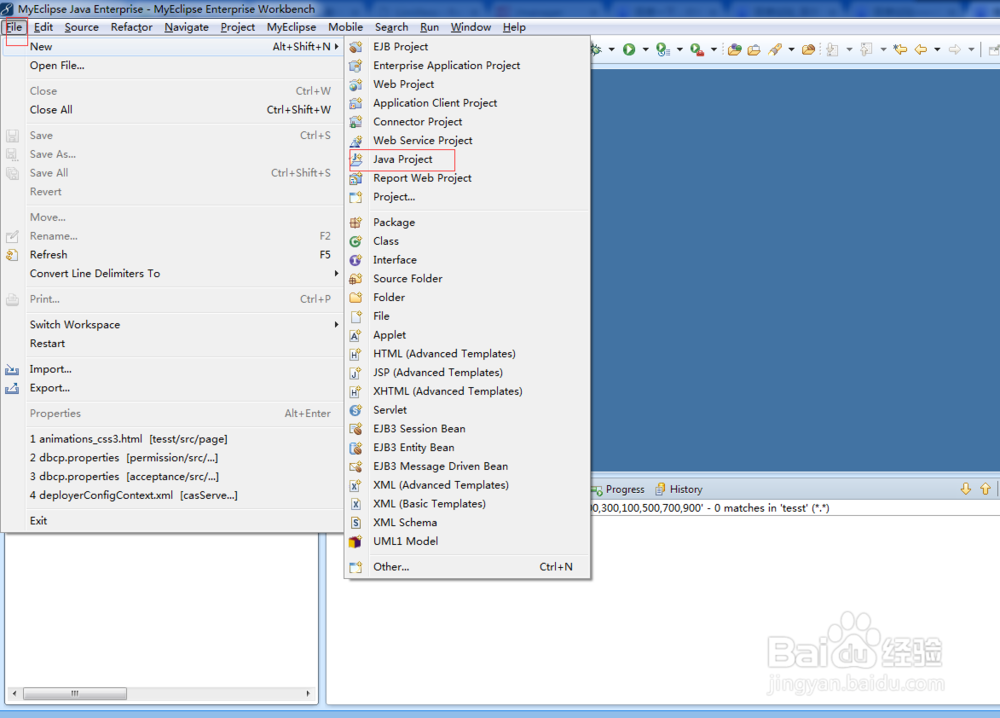Click the Applet icon in New submenu
Image resolution: width=1000 pixels, height=718 pixels.
[x=356, y=335]
